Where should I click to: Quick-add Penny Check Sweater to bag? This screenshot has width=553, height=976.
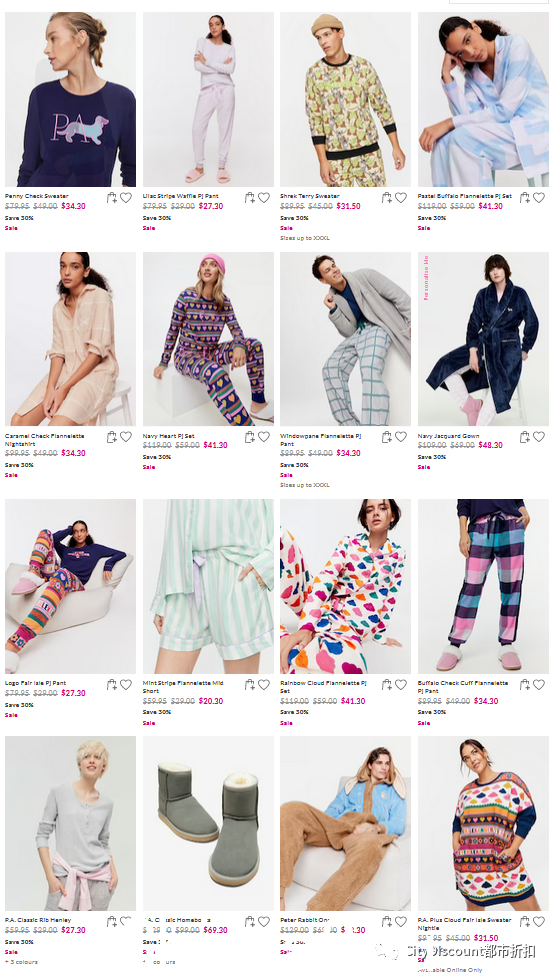[x=112, y=198]
